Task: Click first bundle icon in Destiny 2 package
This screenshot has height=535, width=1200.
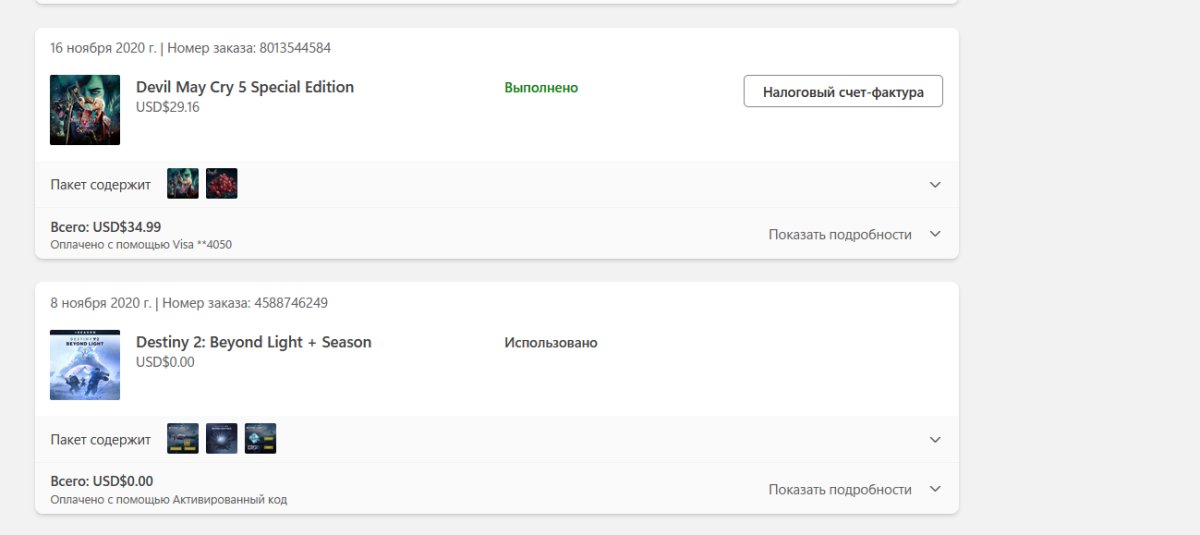Action: tap(183, 439)
